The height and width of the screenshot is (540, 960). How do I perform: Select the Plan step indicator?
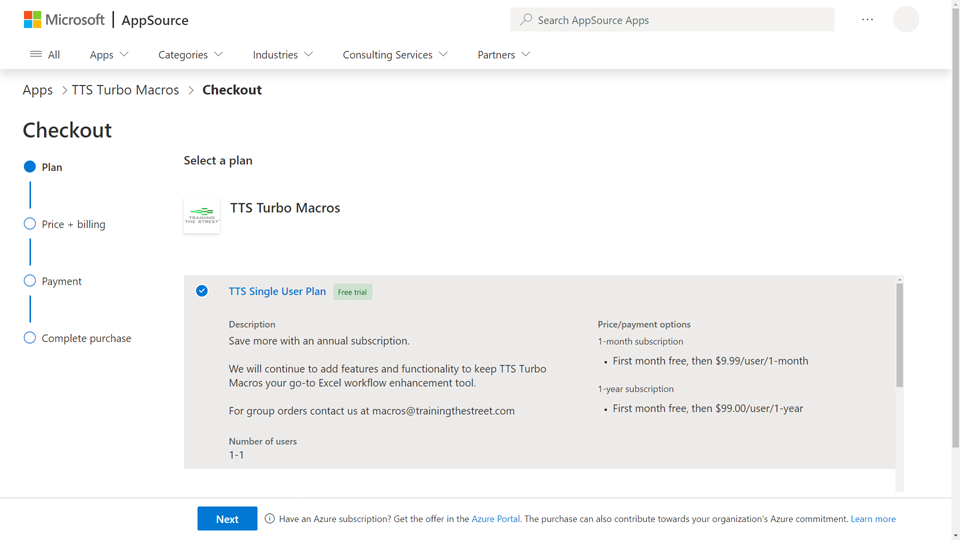[30, 167]
